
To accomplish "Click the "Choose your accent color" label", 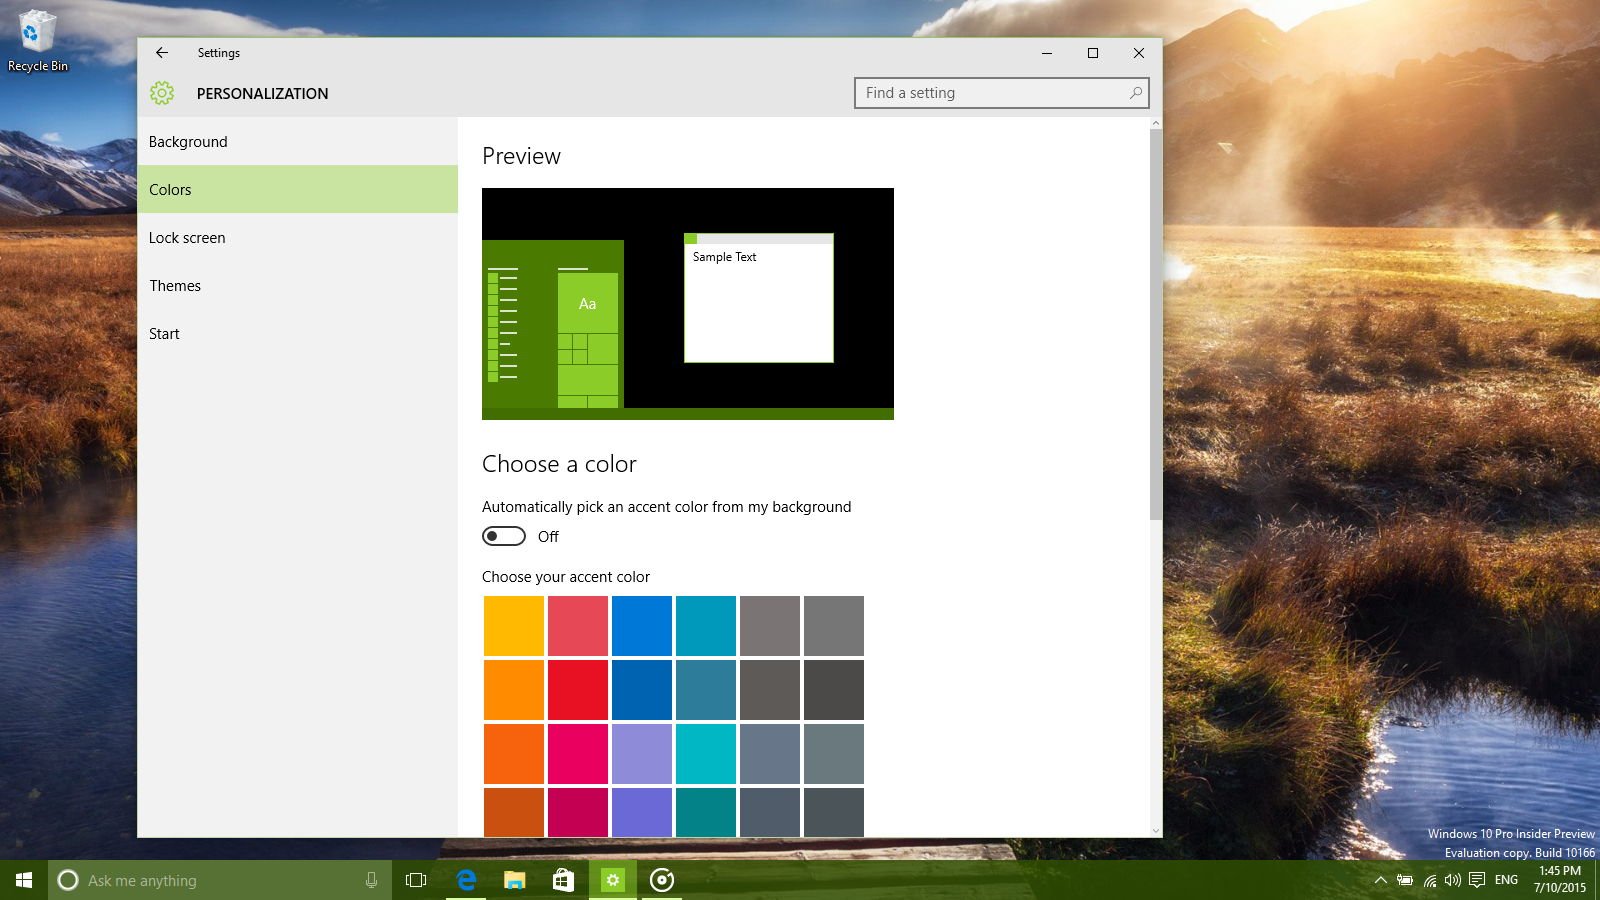I will point(566,577).
